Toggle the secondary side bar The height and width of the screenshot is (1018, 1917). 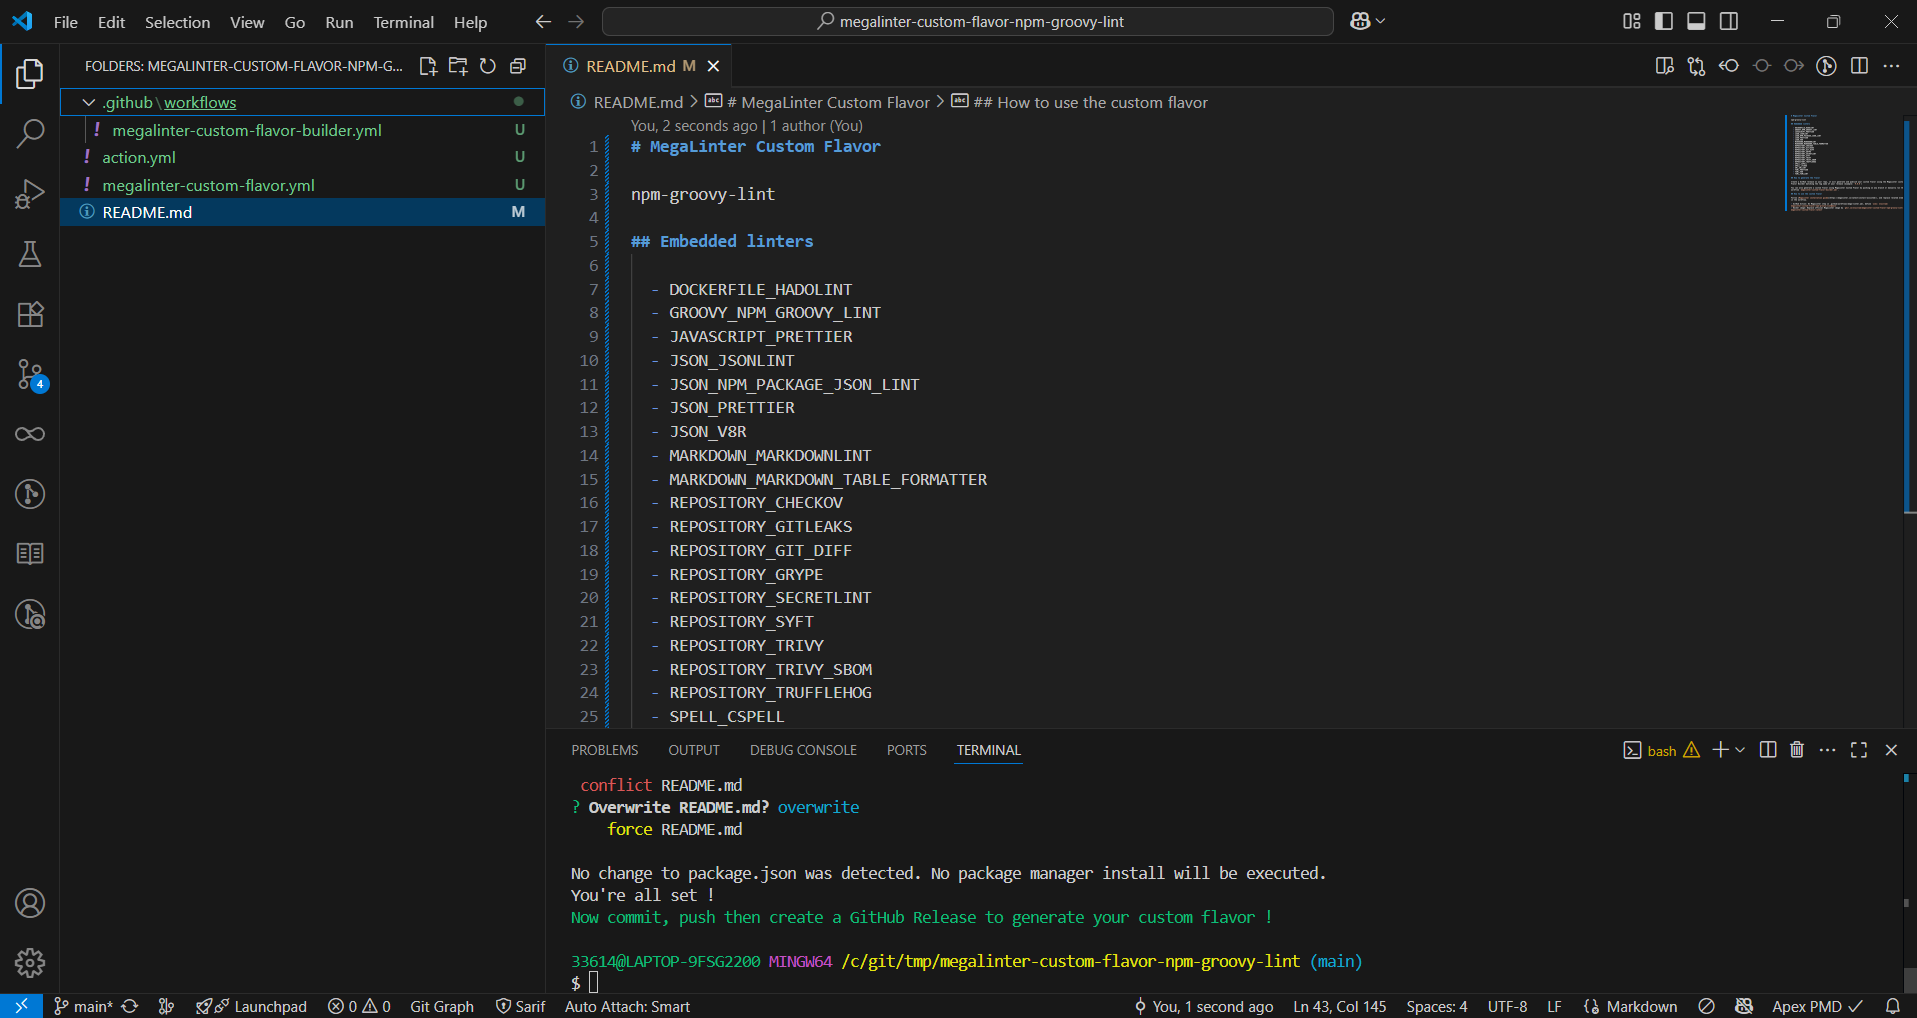click(1729, 21)
